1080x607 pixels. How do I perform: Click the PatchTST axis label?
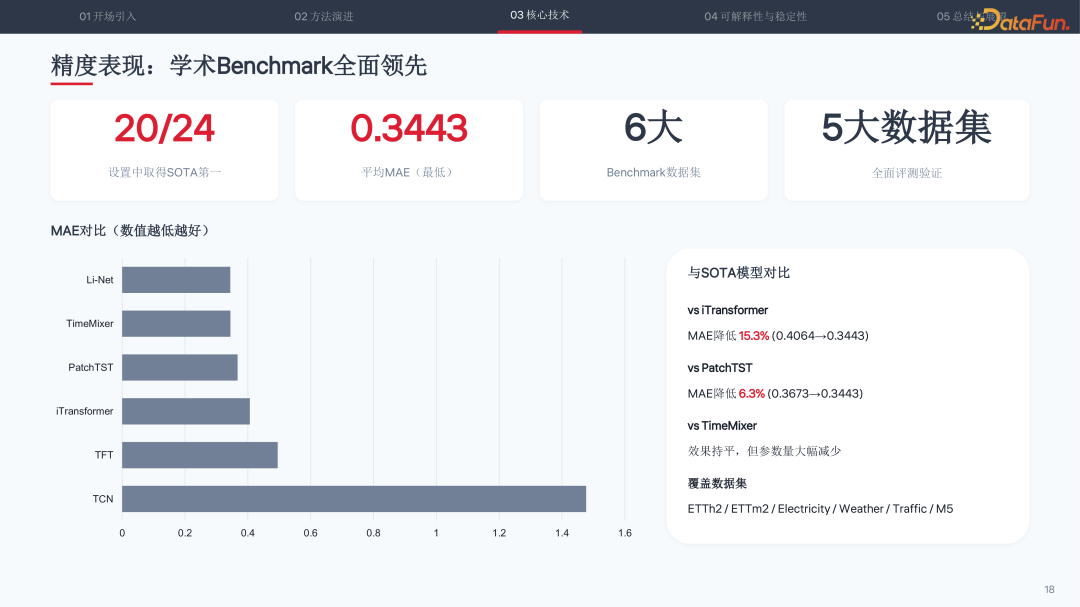tap(91, 367)
